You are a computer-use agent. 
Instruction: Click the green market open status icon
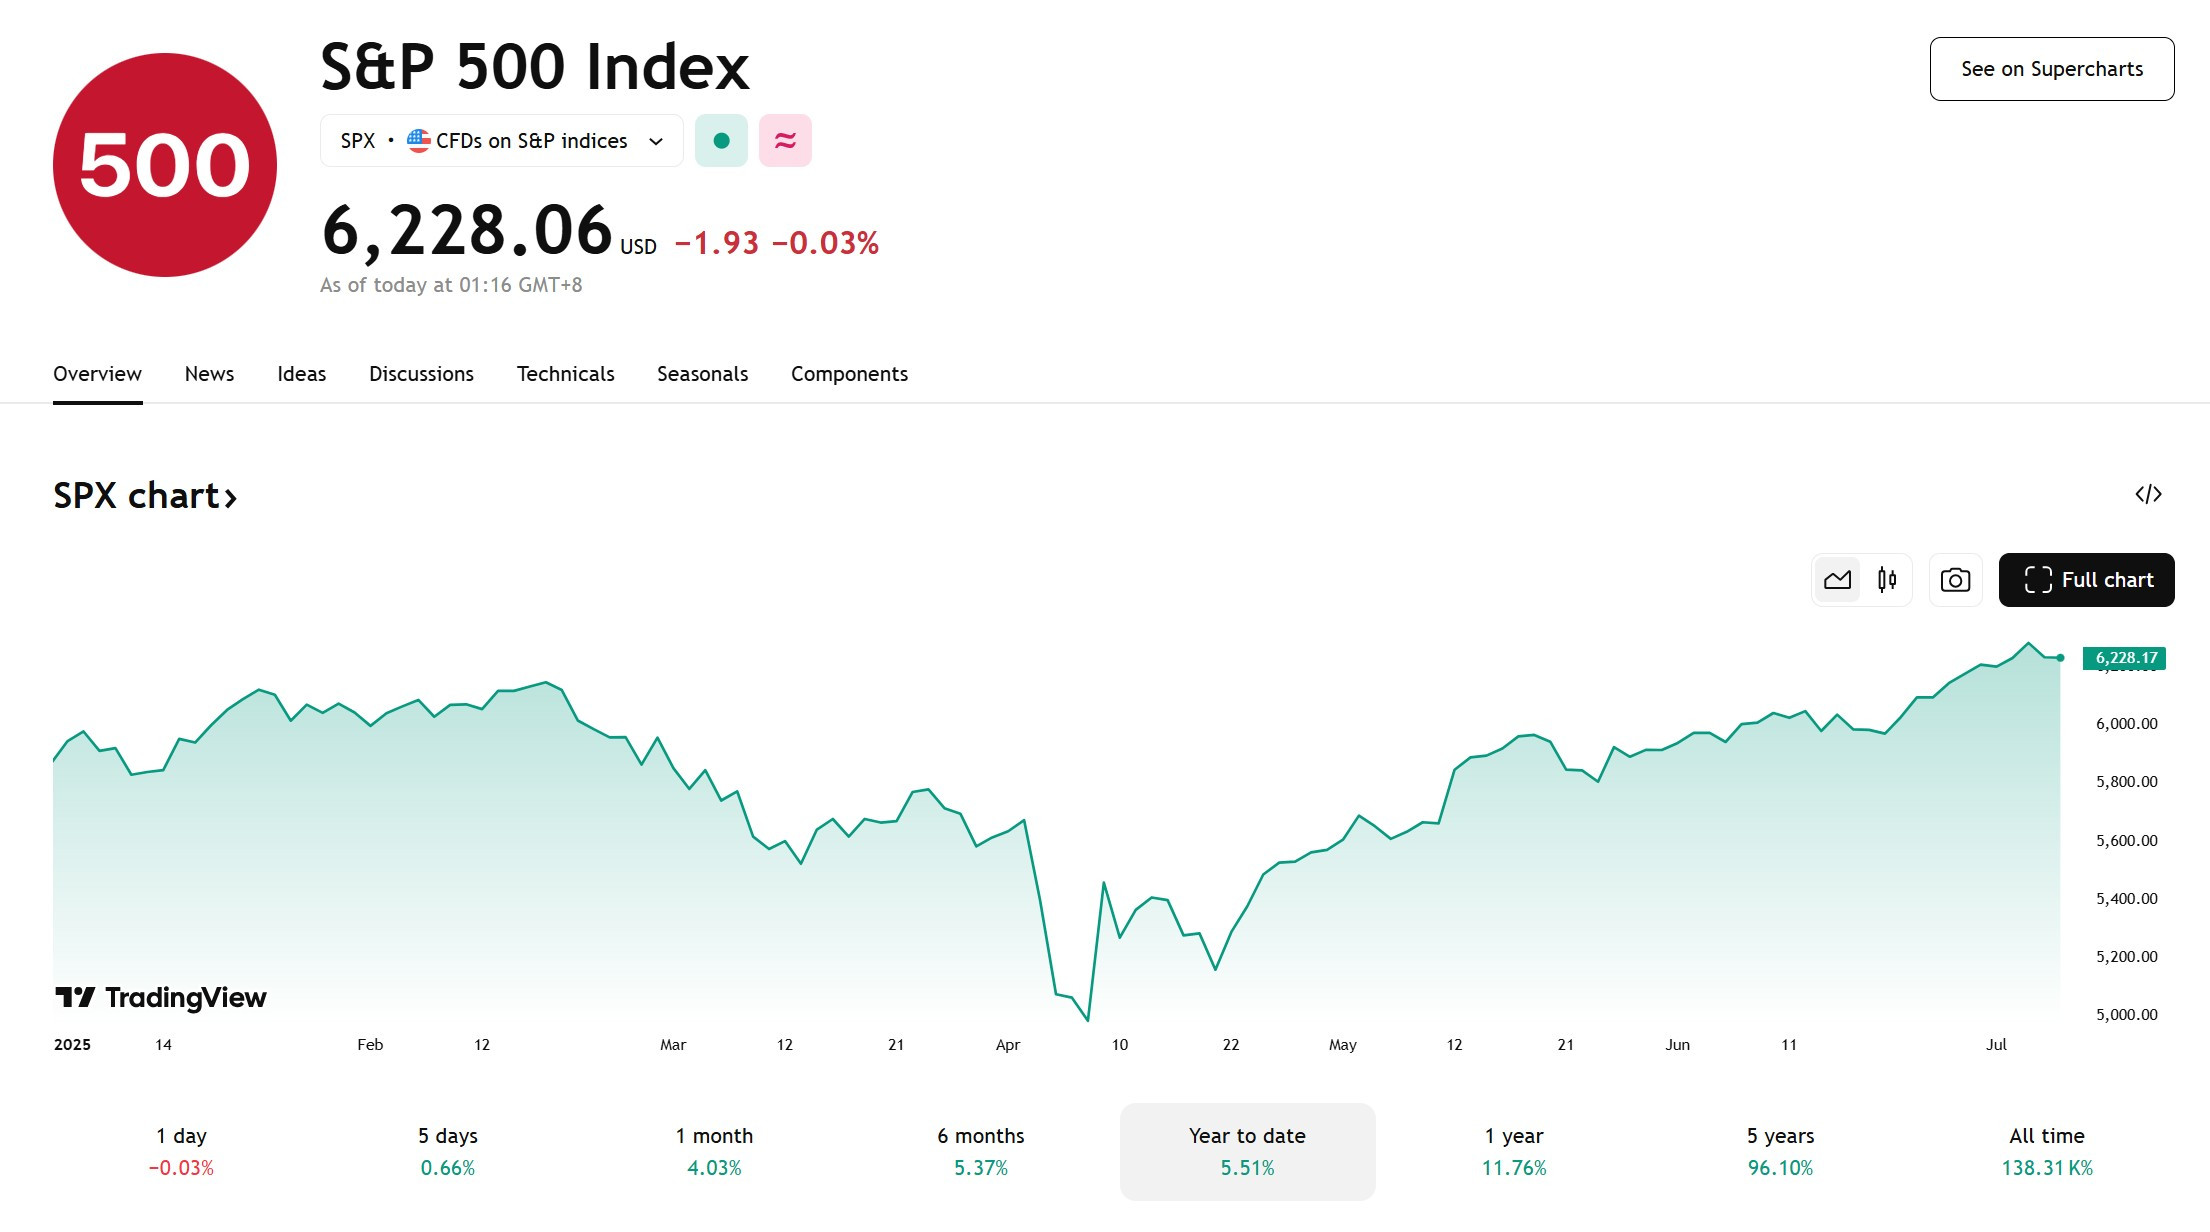(721, 141)
